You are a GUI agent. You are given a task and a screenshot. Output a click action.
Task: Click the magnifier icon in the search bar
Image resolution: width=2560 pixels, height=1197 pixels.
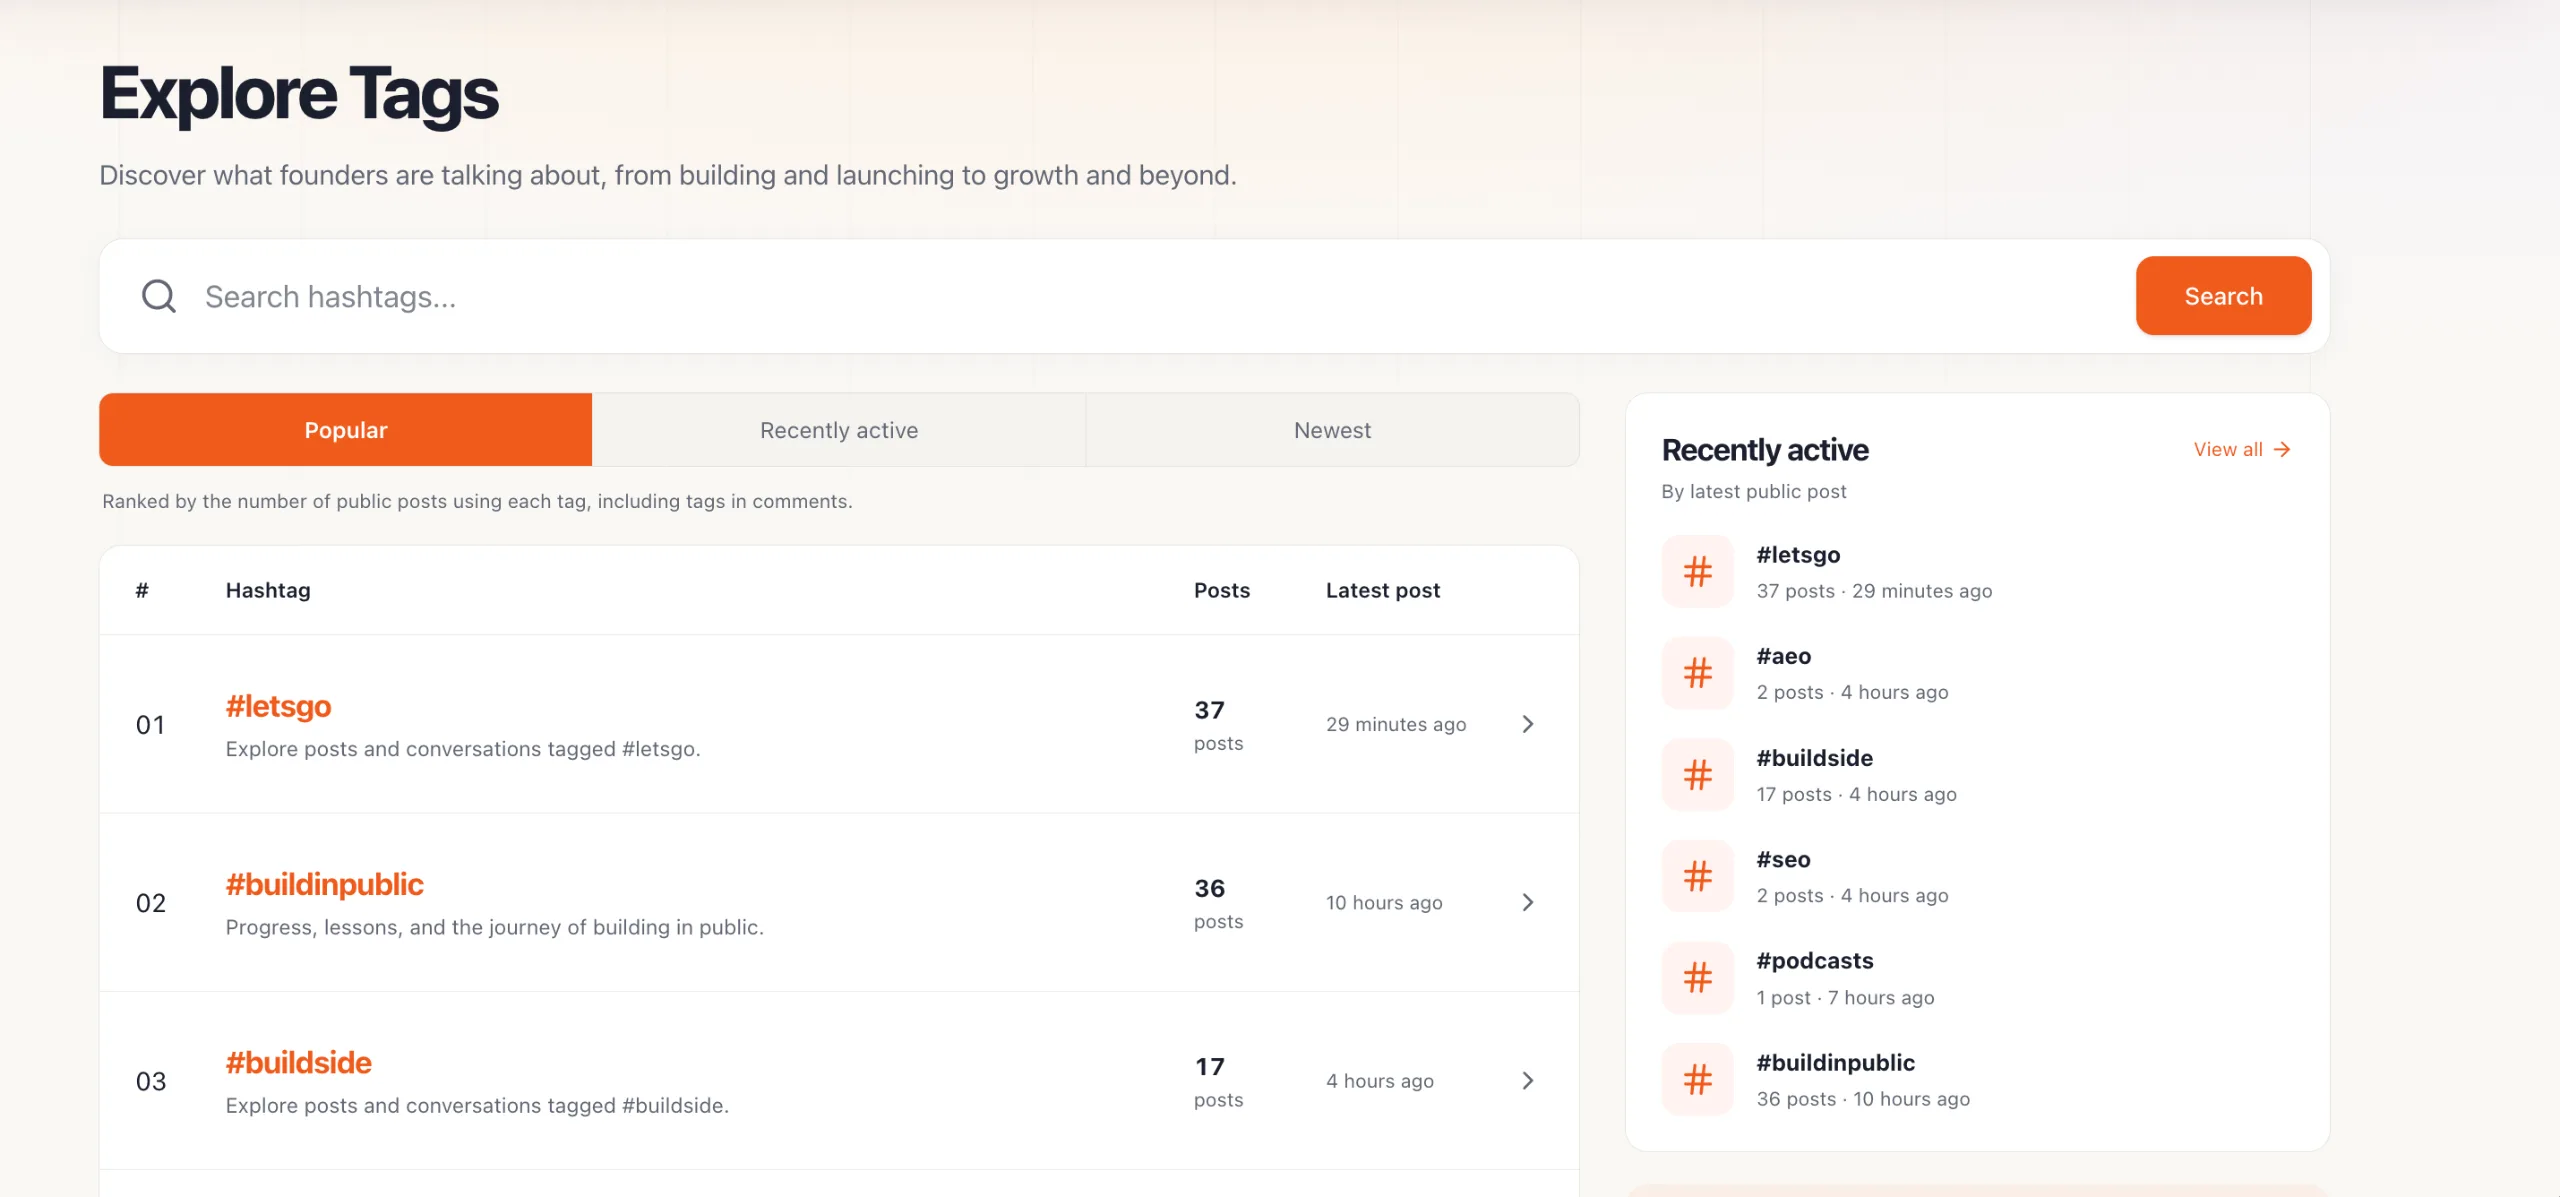coord(158,296)
